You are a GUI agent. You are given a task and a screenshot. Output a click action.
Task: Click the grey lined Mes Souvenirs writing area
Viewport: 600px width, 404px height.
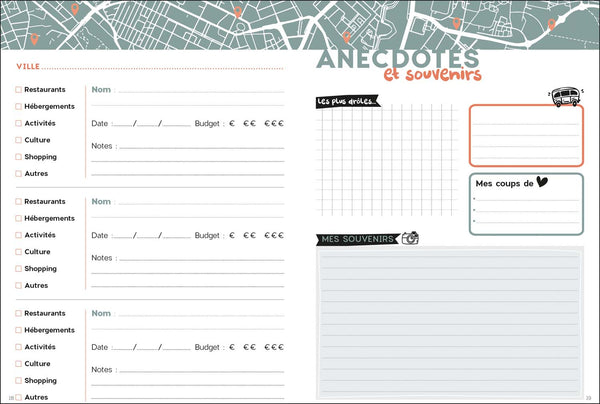[x=450, y=323]
